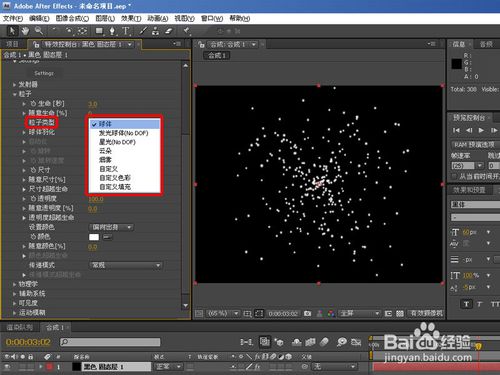
Task: Collapse the 粒子 group
Action: coord(14,94)
